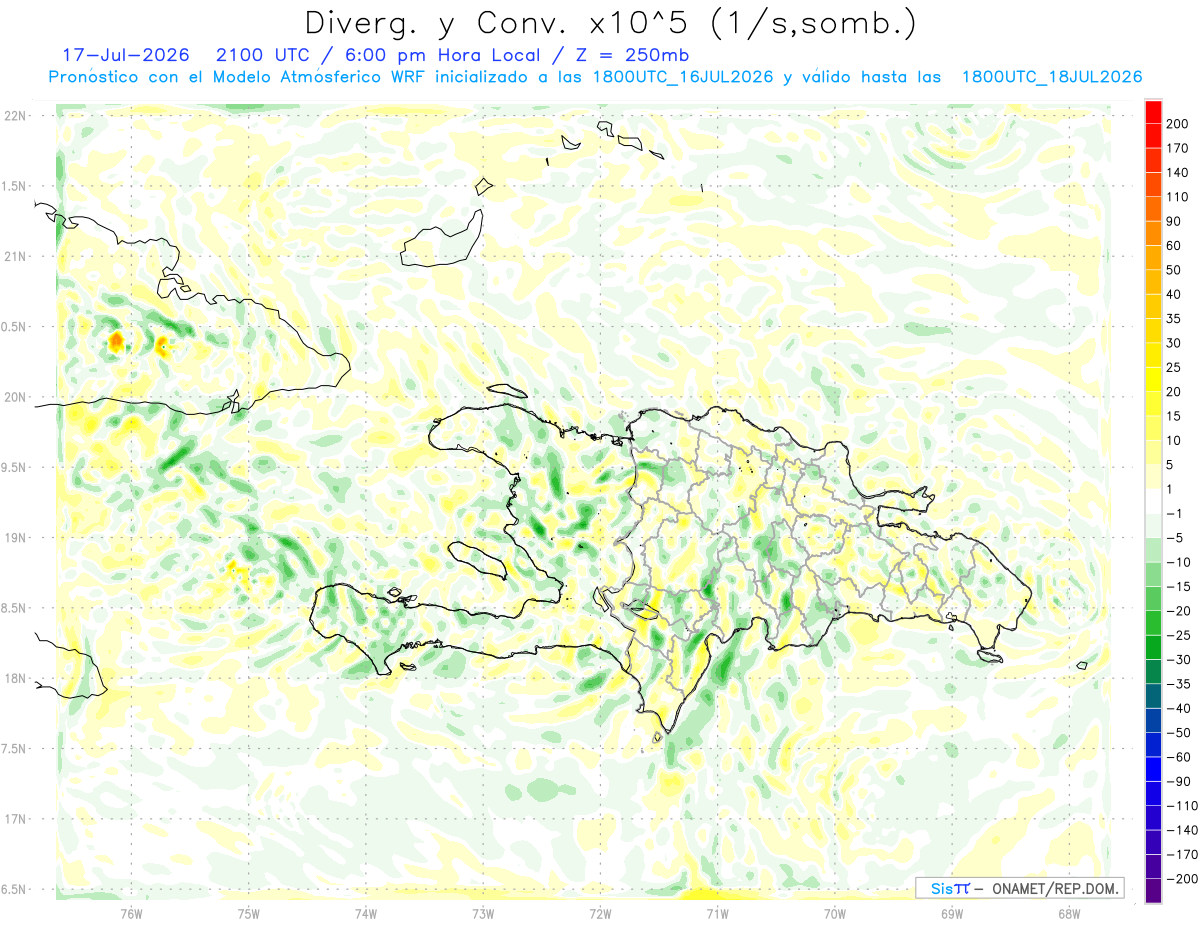
Task: Click the initialization time '1800UTC_16JUL2026'
Action: click(x=682, y=77)
